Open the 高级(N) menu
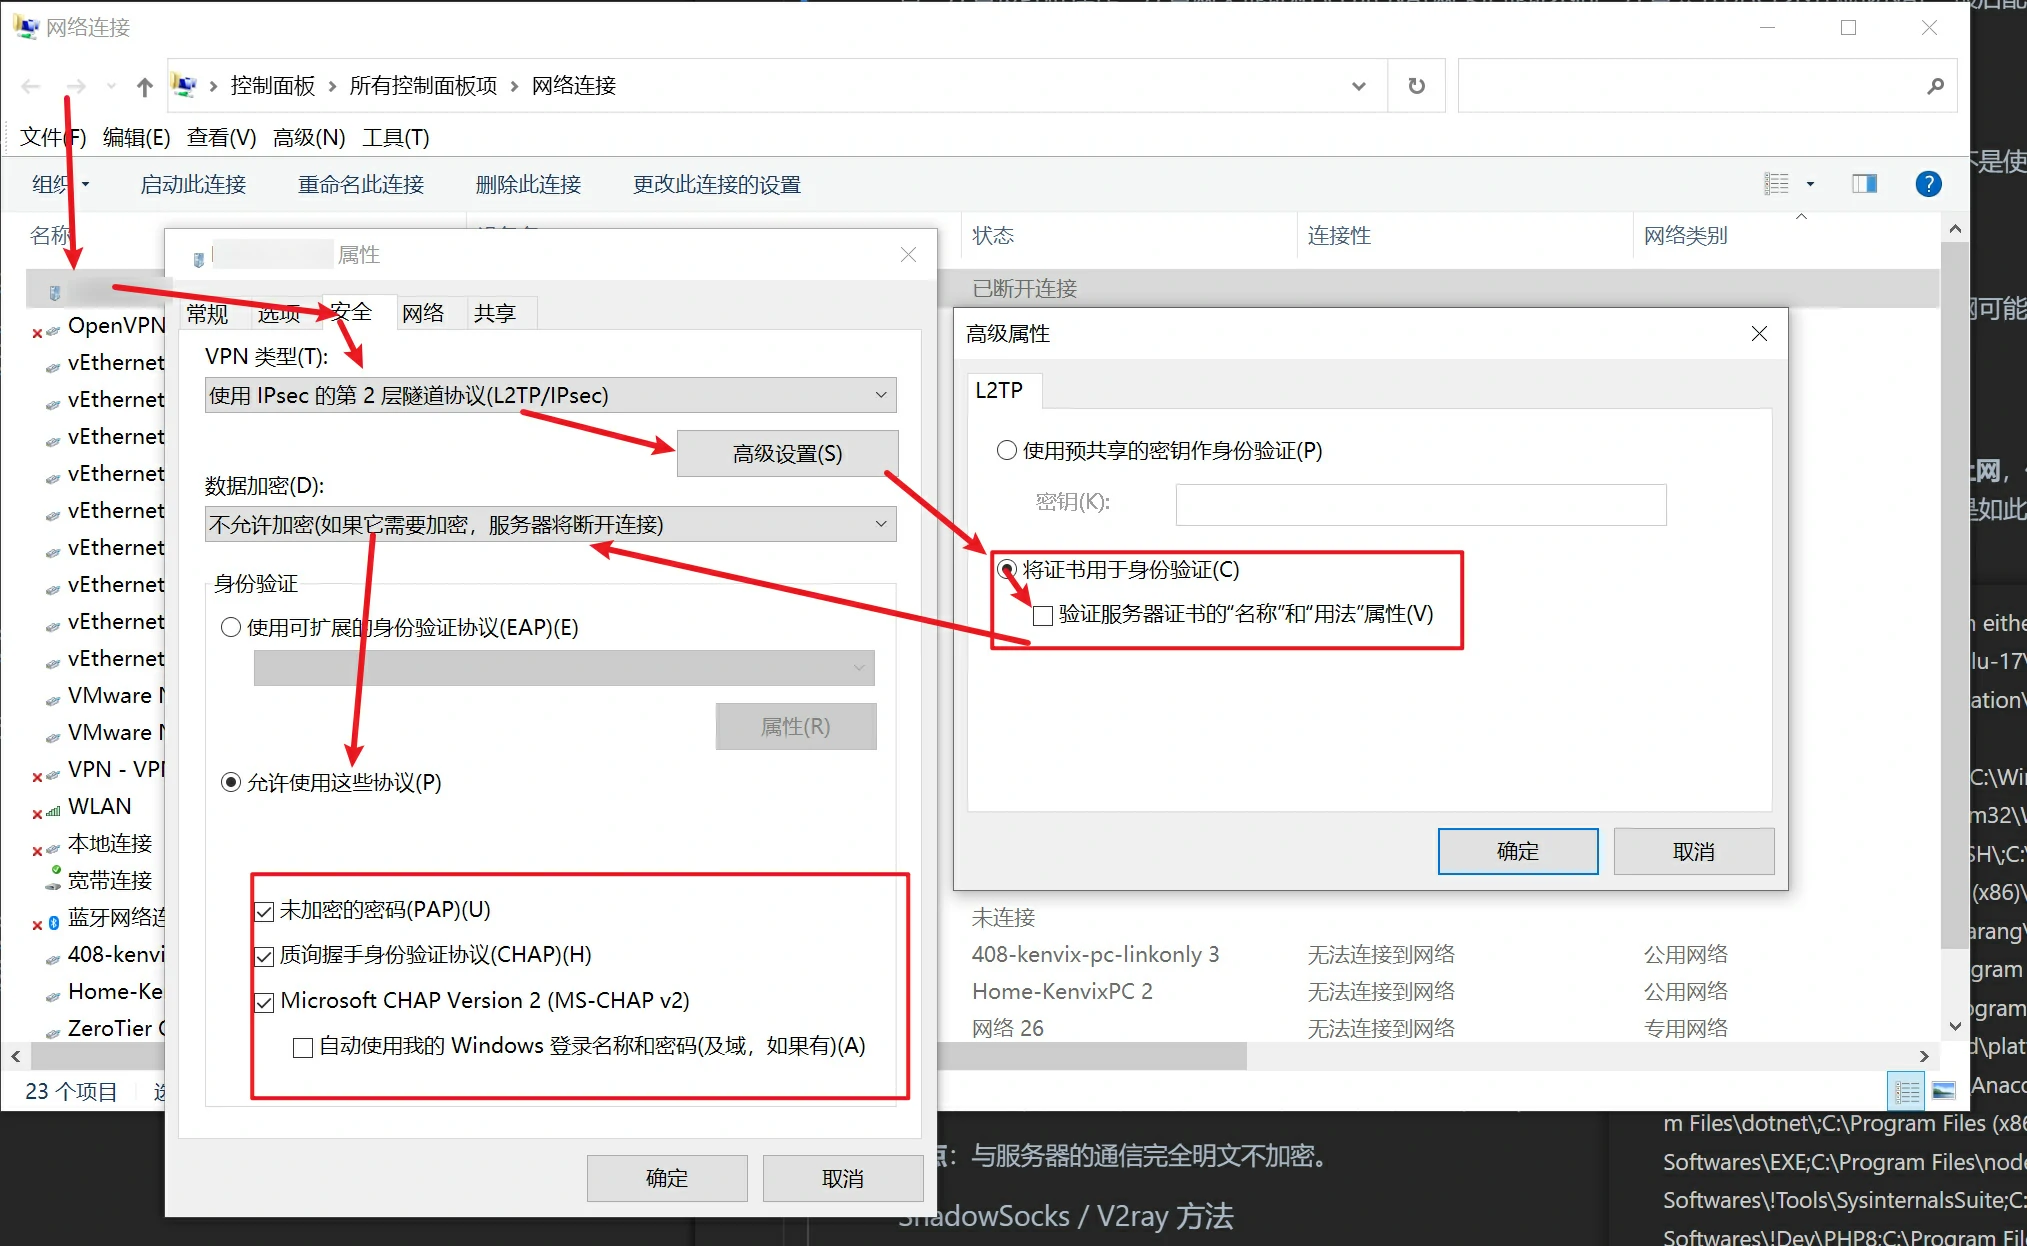2027x1246 pixels. pos(309,137)
